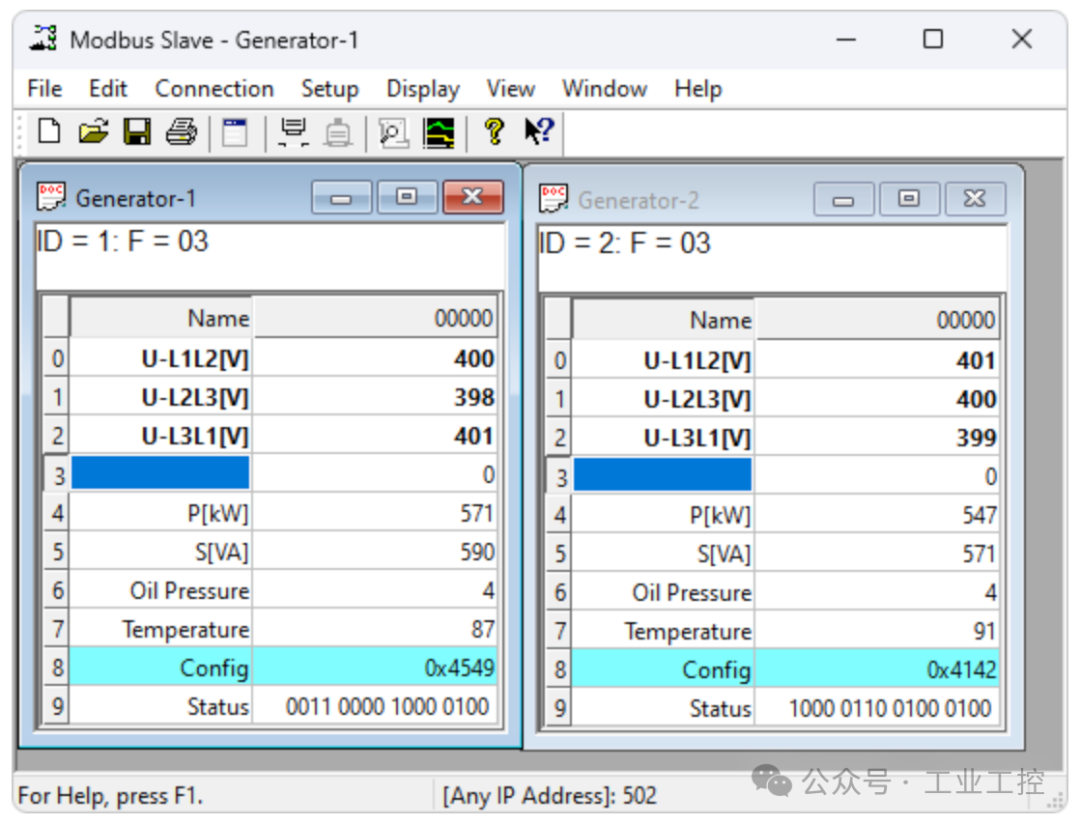Image resolution: width=1080 pixels, height=825 pixels.
Task: Maximize the Generator-1 child window
Action: click(x=407, y=198)
